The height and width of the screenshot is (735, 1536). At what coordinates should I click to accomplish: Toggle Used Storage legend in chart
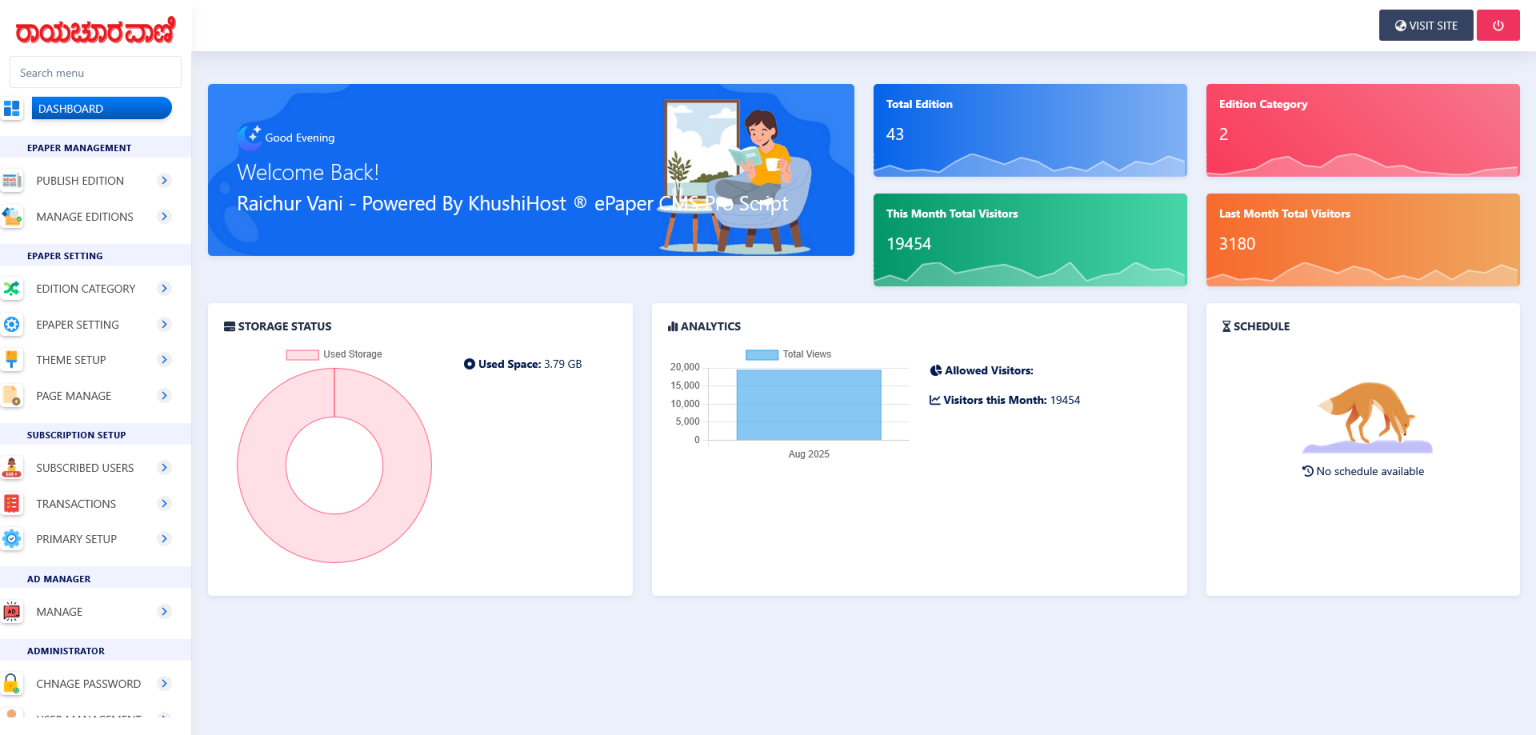click(334, 355)
